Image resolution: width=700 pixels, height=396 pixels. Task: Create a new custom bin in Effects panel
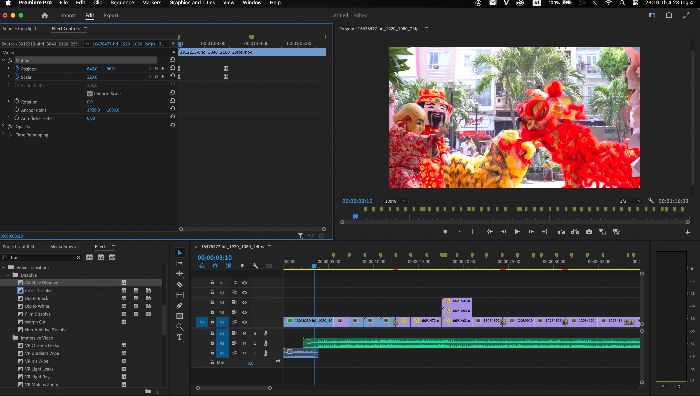(x=148, y=391)
